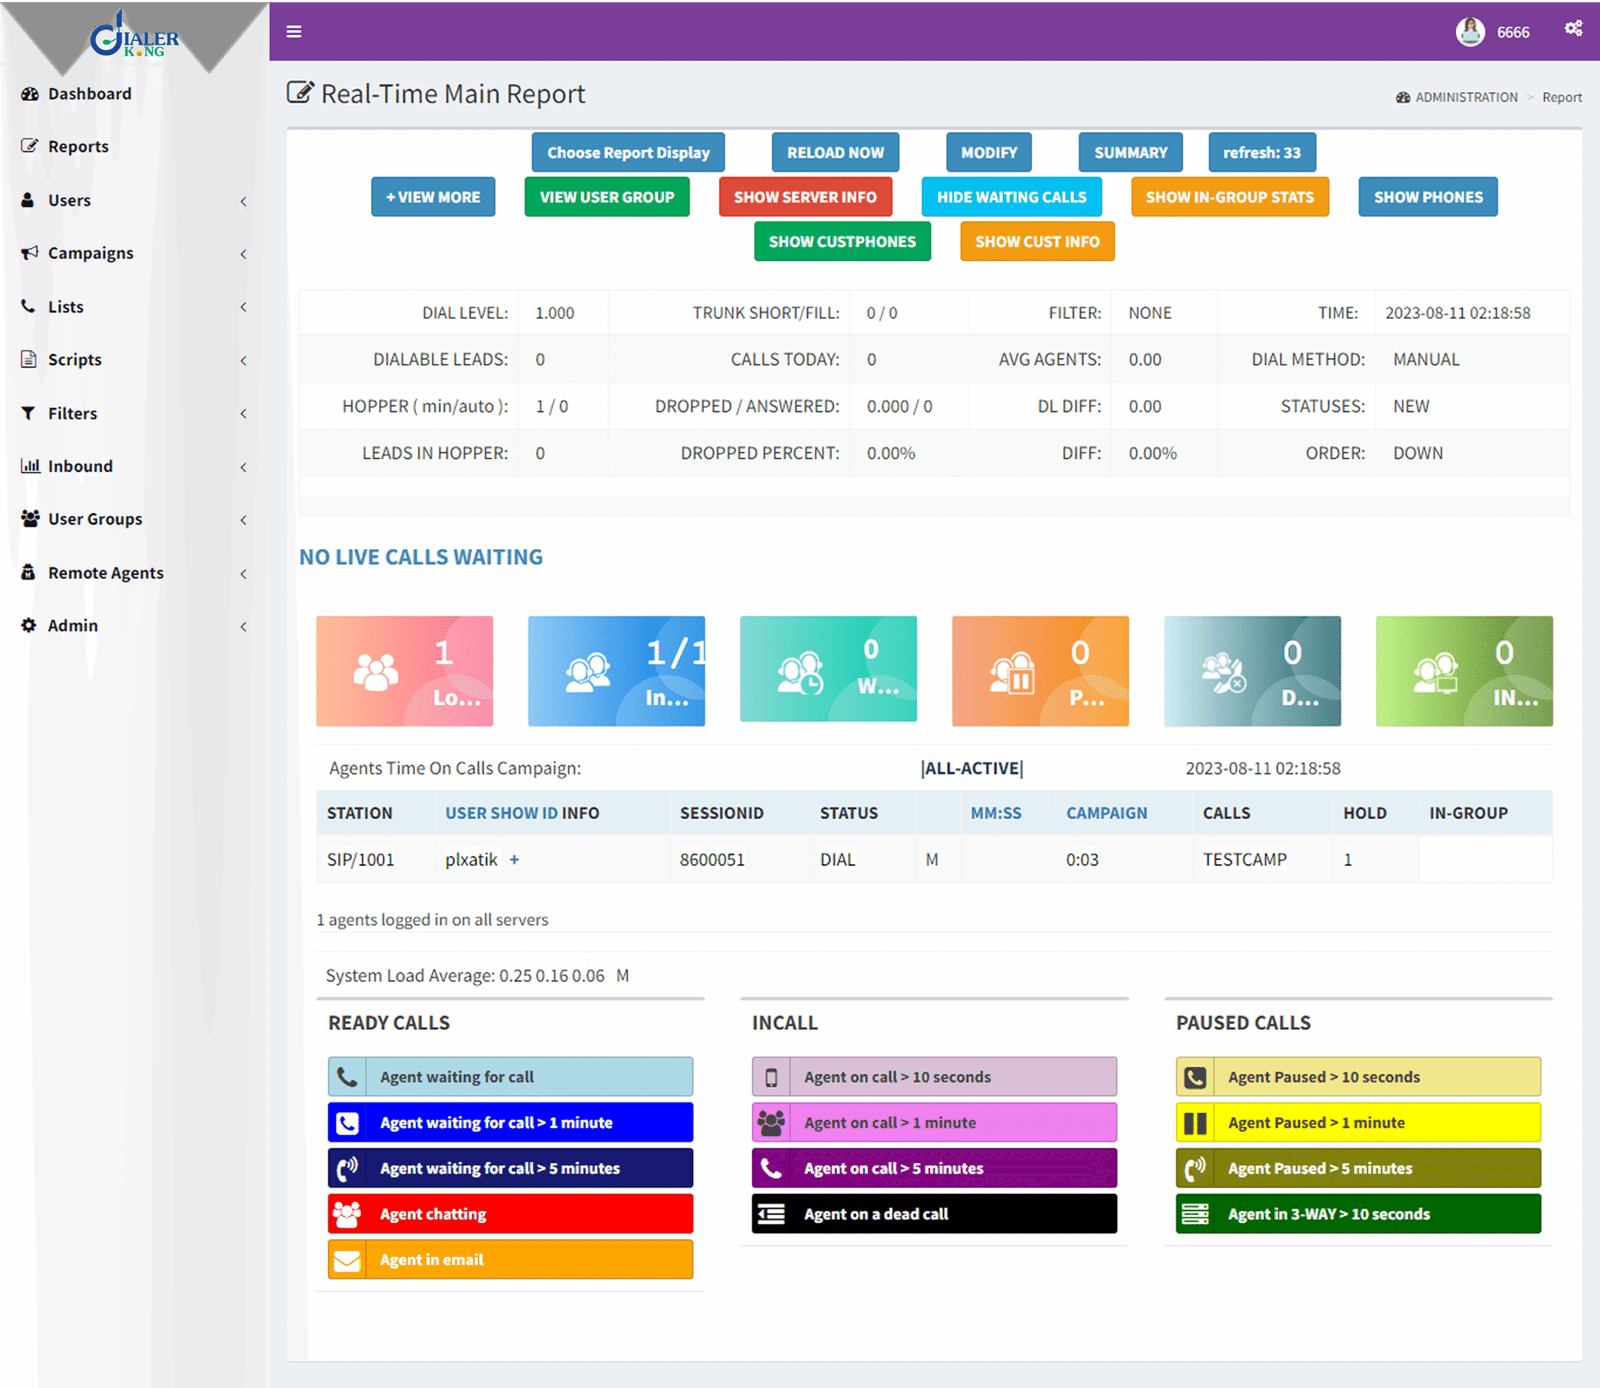The image size is (1600, 1388).
Task: Click the Agent Paused > 1 minute yellow swatch
Action: [1357, 1122]
